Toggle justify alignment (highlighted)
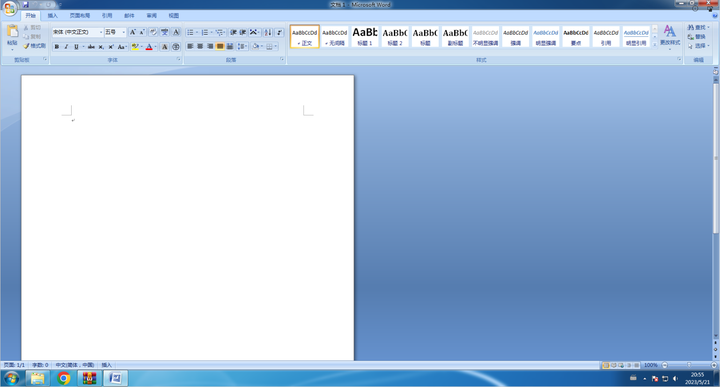The image size is (720, 387). pos(220,46)
